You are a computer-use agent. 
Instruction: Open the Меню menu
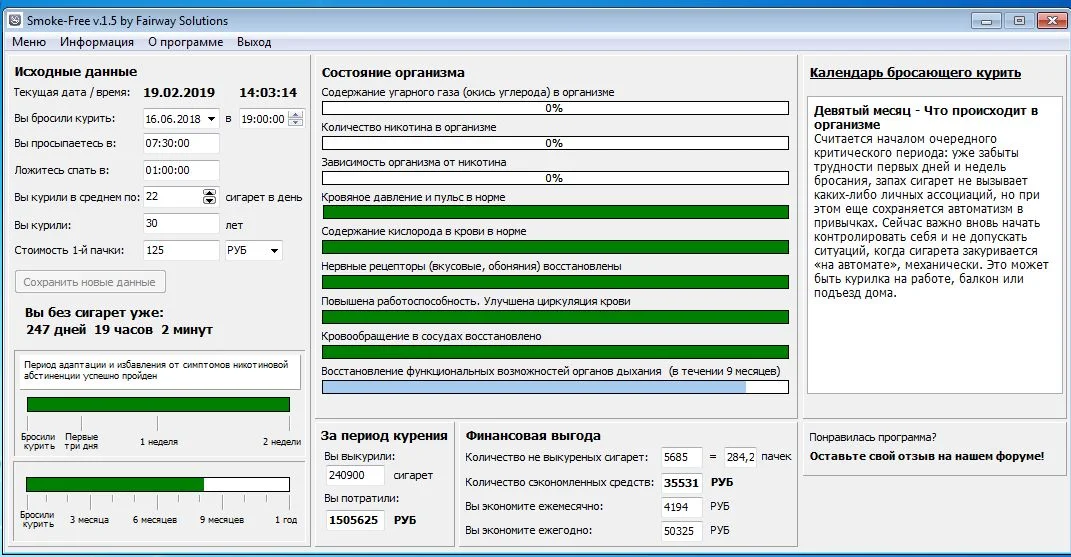pos(29,42)
